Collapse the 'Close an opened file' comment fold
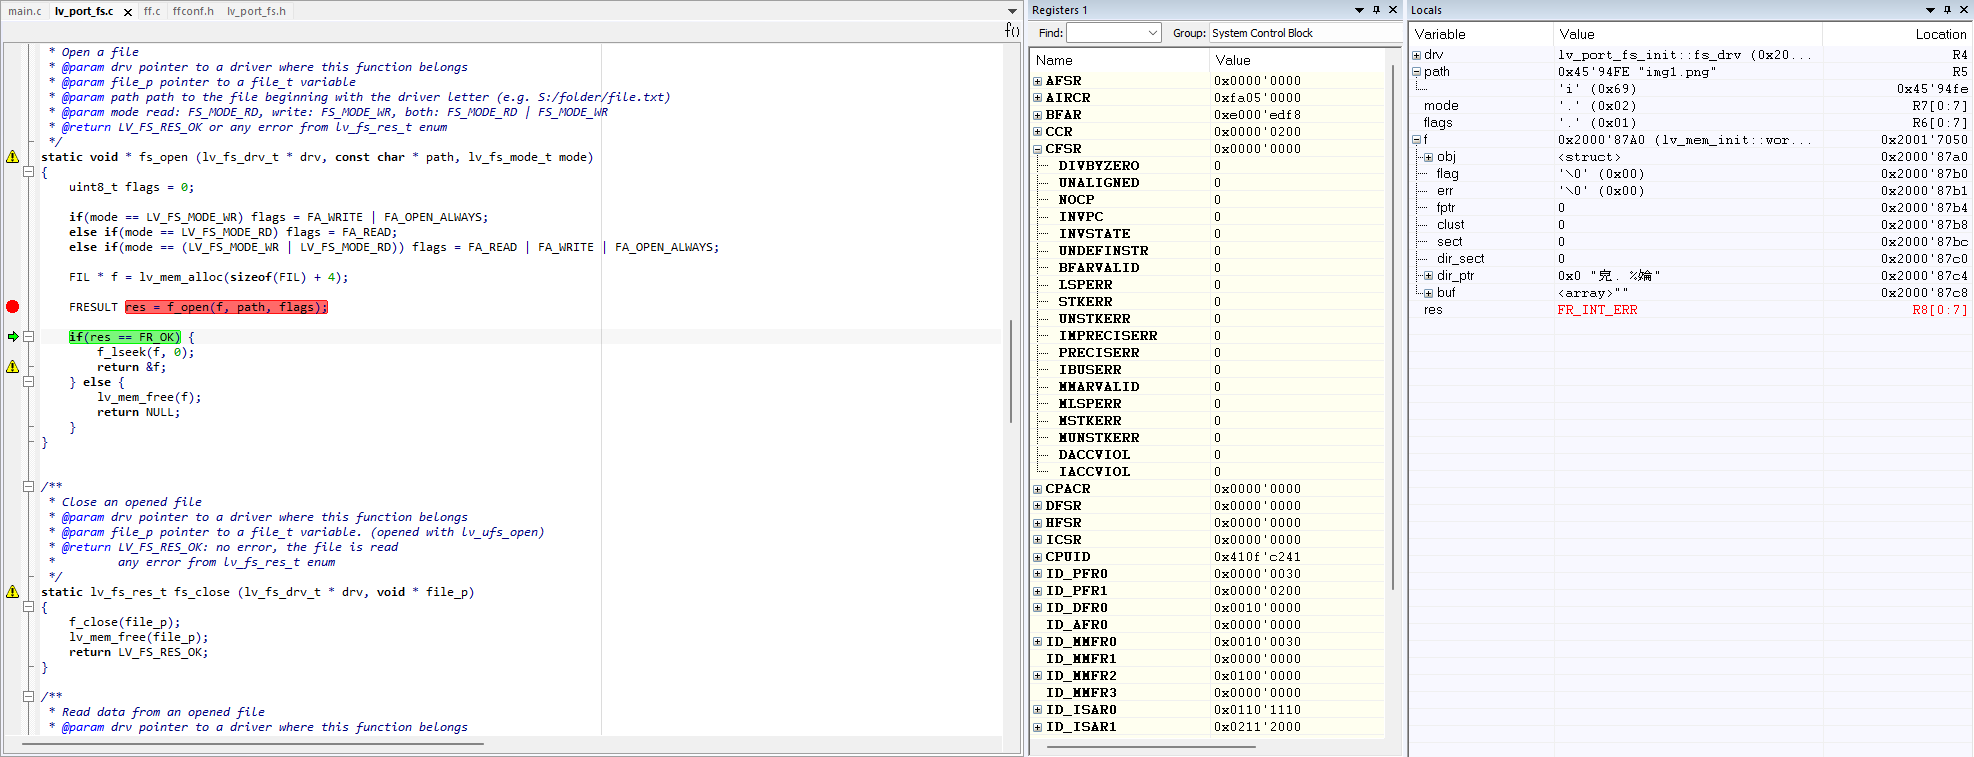The height and width of the screenshot is (757, 1974). point(29,487)
